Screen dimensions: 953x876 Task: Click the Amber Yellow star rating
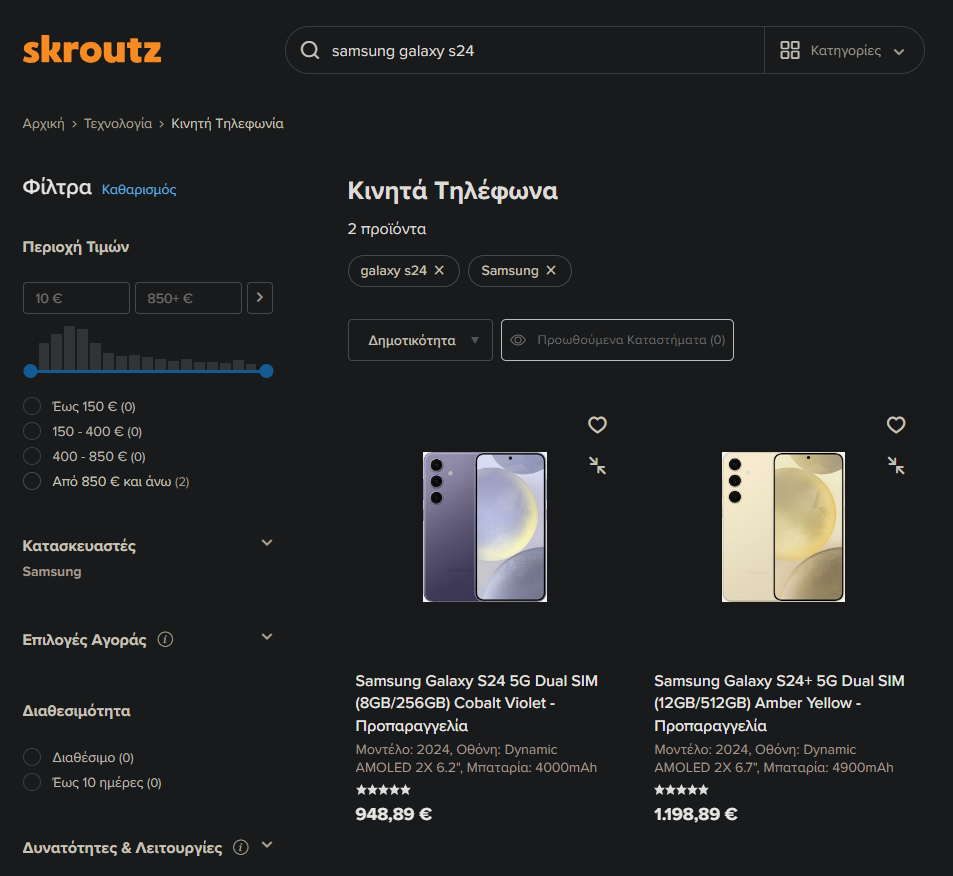[x=681, y=790]
